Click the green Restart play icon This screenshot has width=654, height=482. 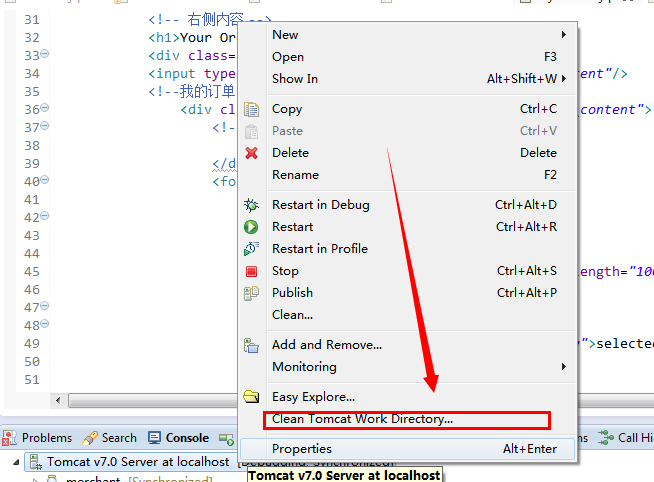[x=251, y=227]
